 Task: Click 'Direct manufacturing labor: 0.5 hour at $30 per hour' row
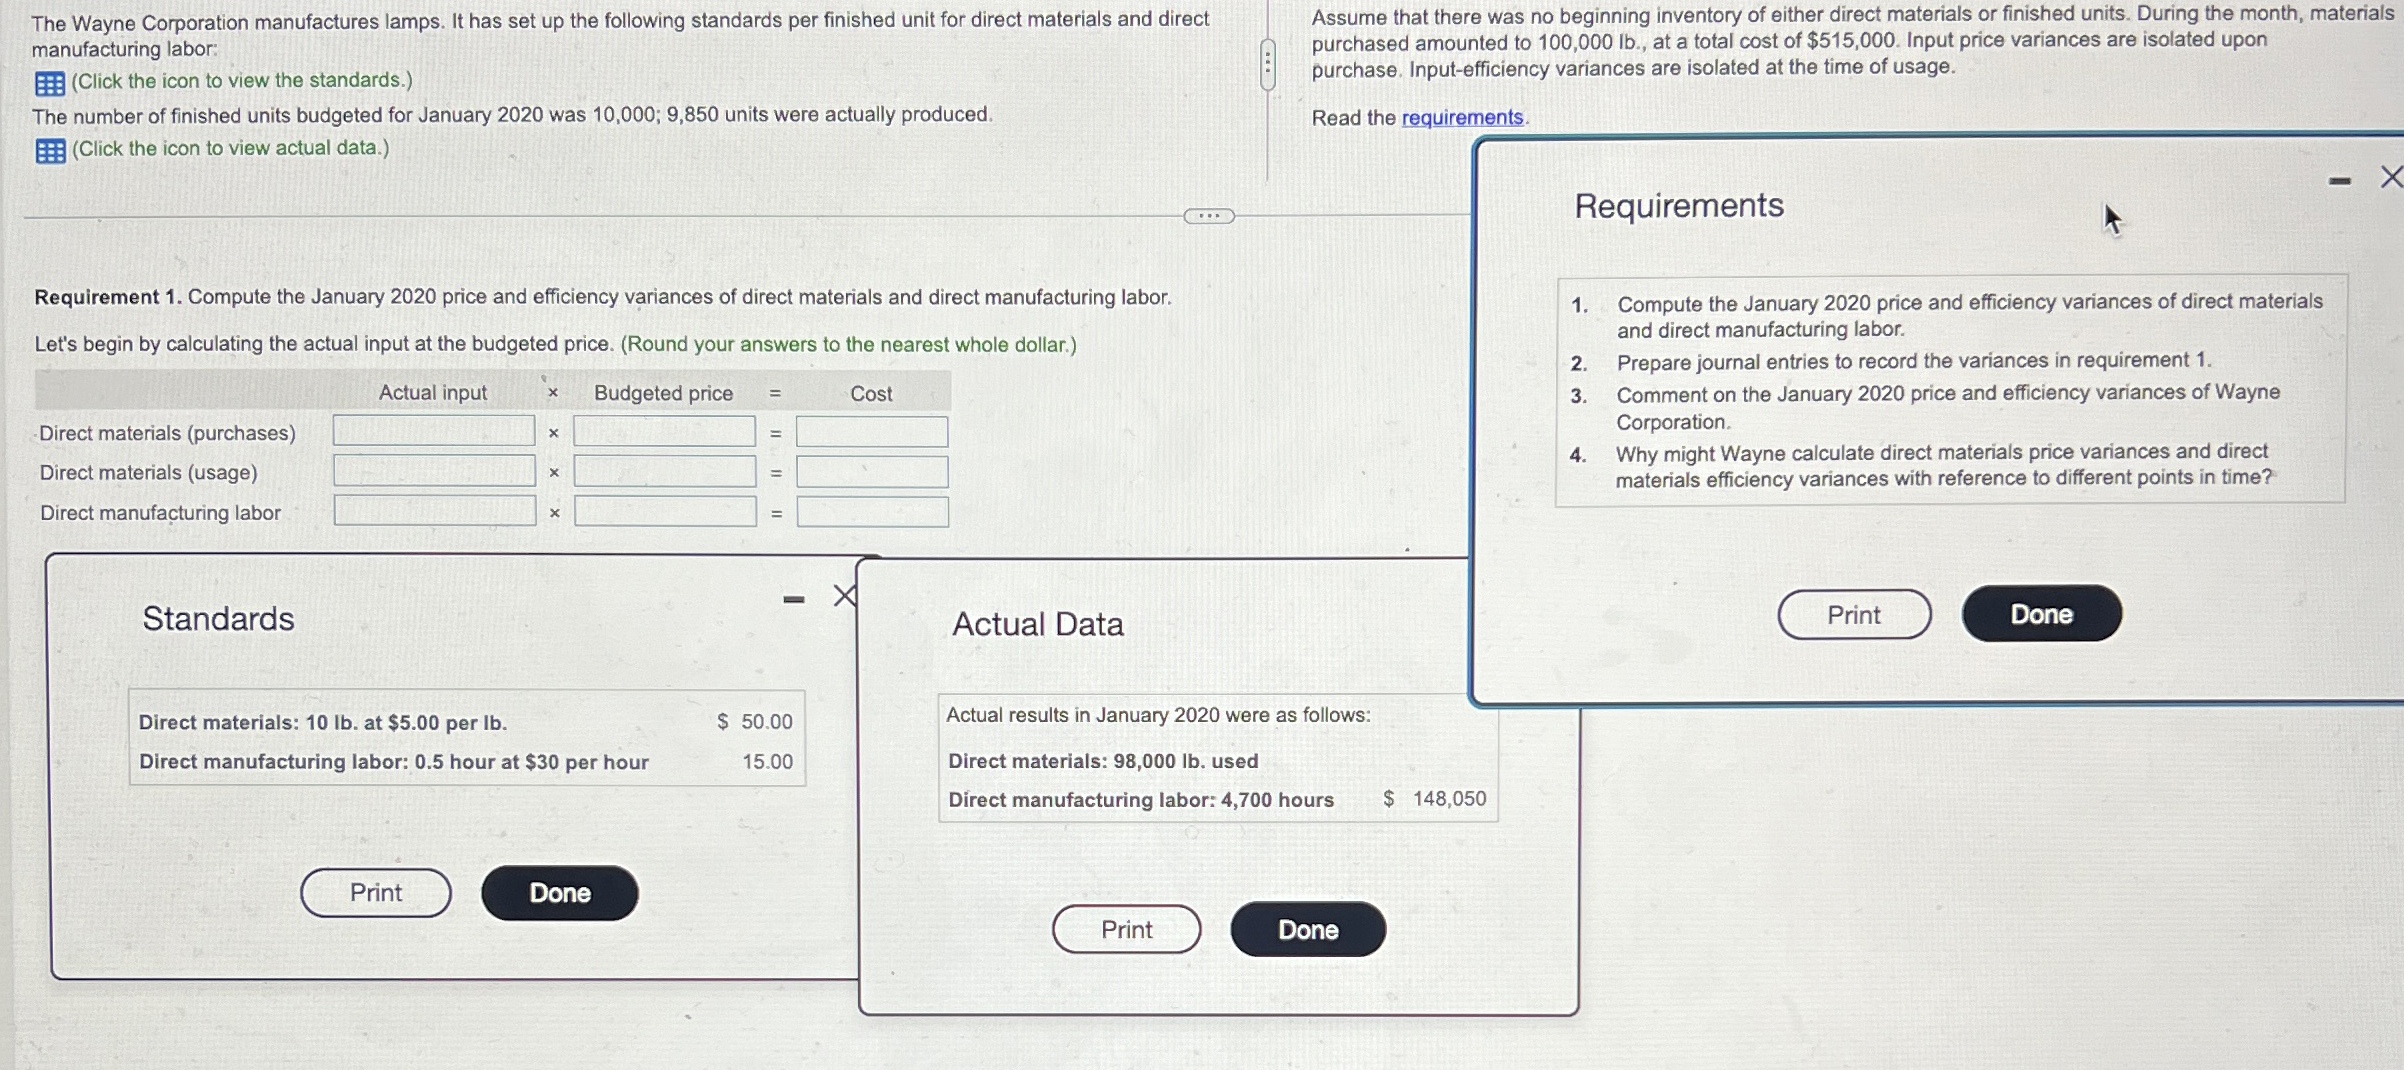pyautogui.click(x=467, y=762)
